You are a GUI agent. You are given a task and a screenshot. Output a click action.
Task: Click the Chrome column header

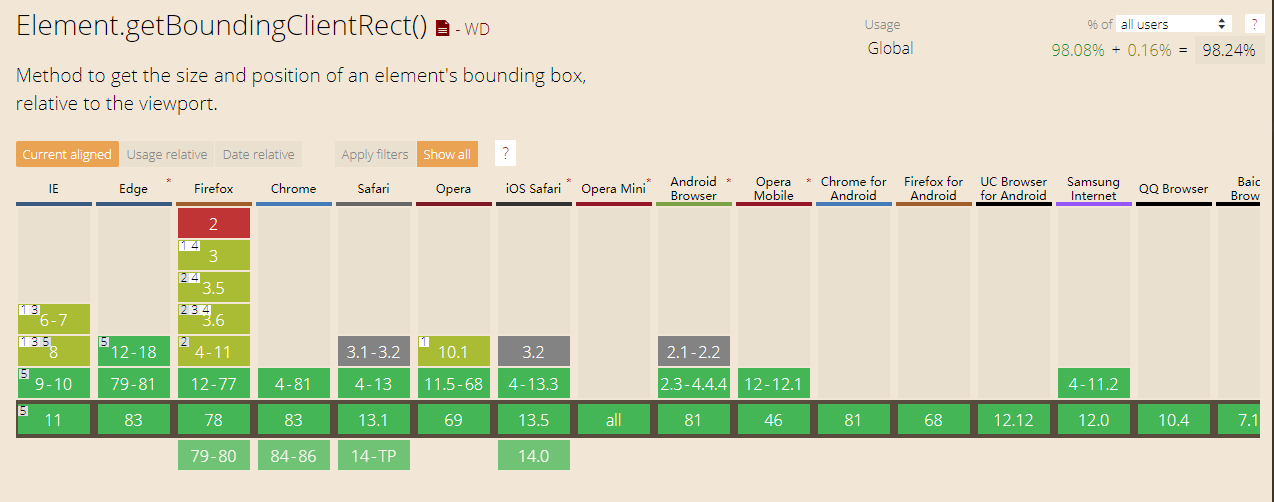point(293,189)
